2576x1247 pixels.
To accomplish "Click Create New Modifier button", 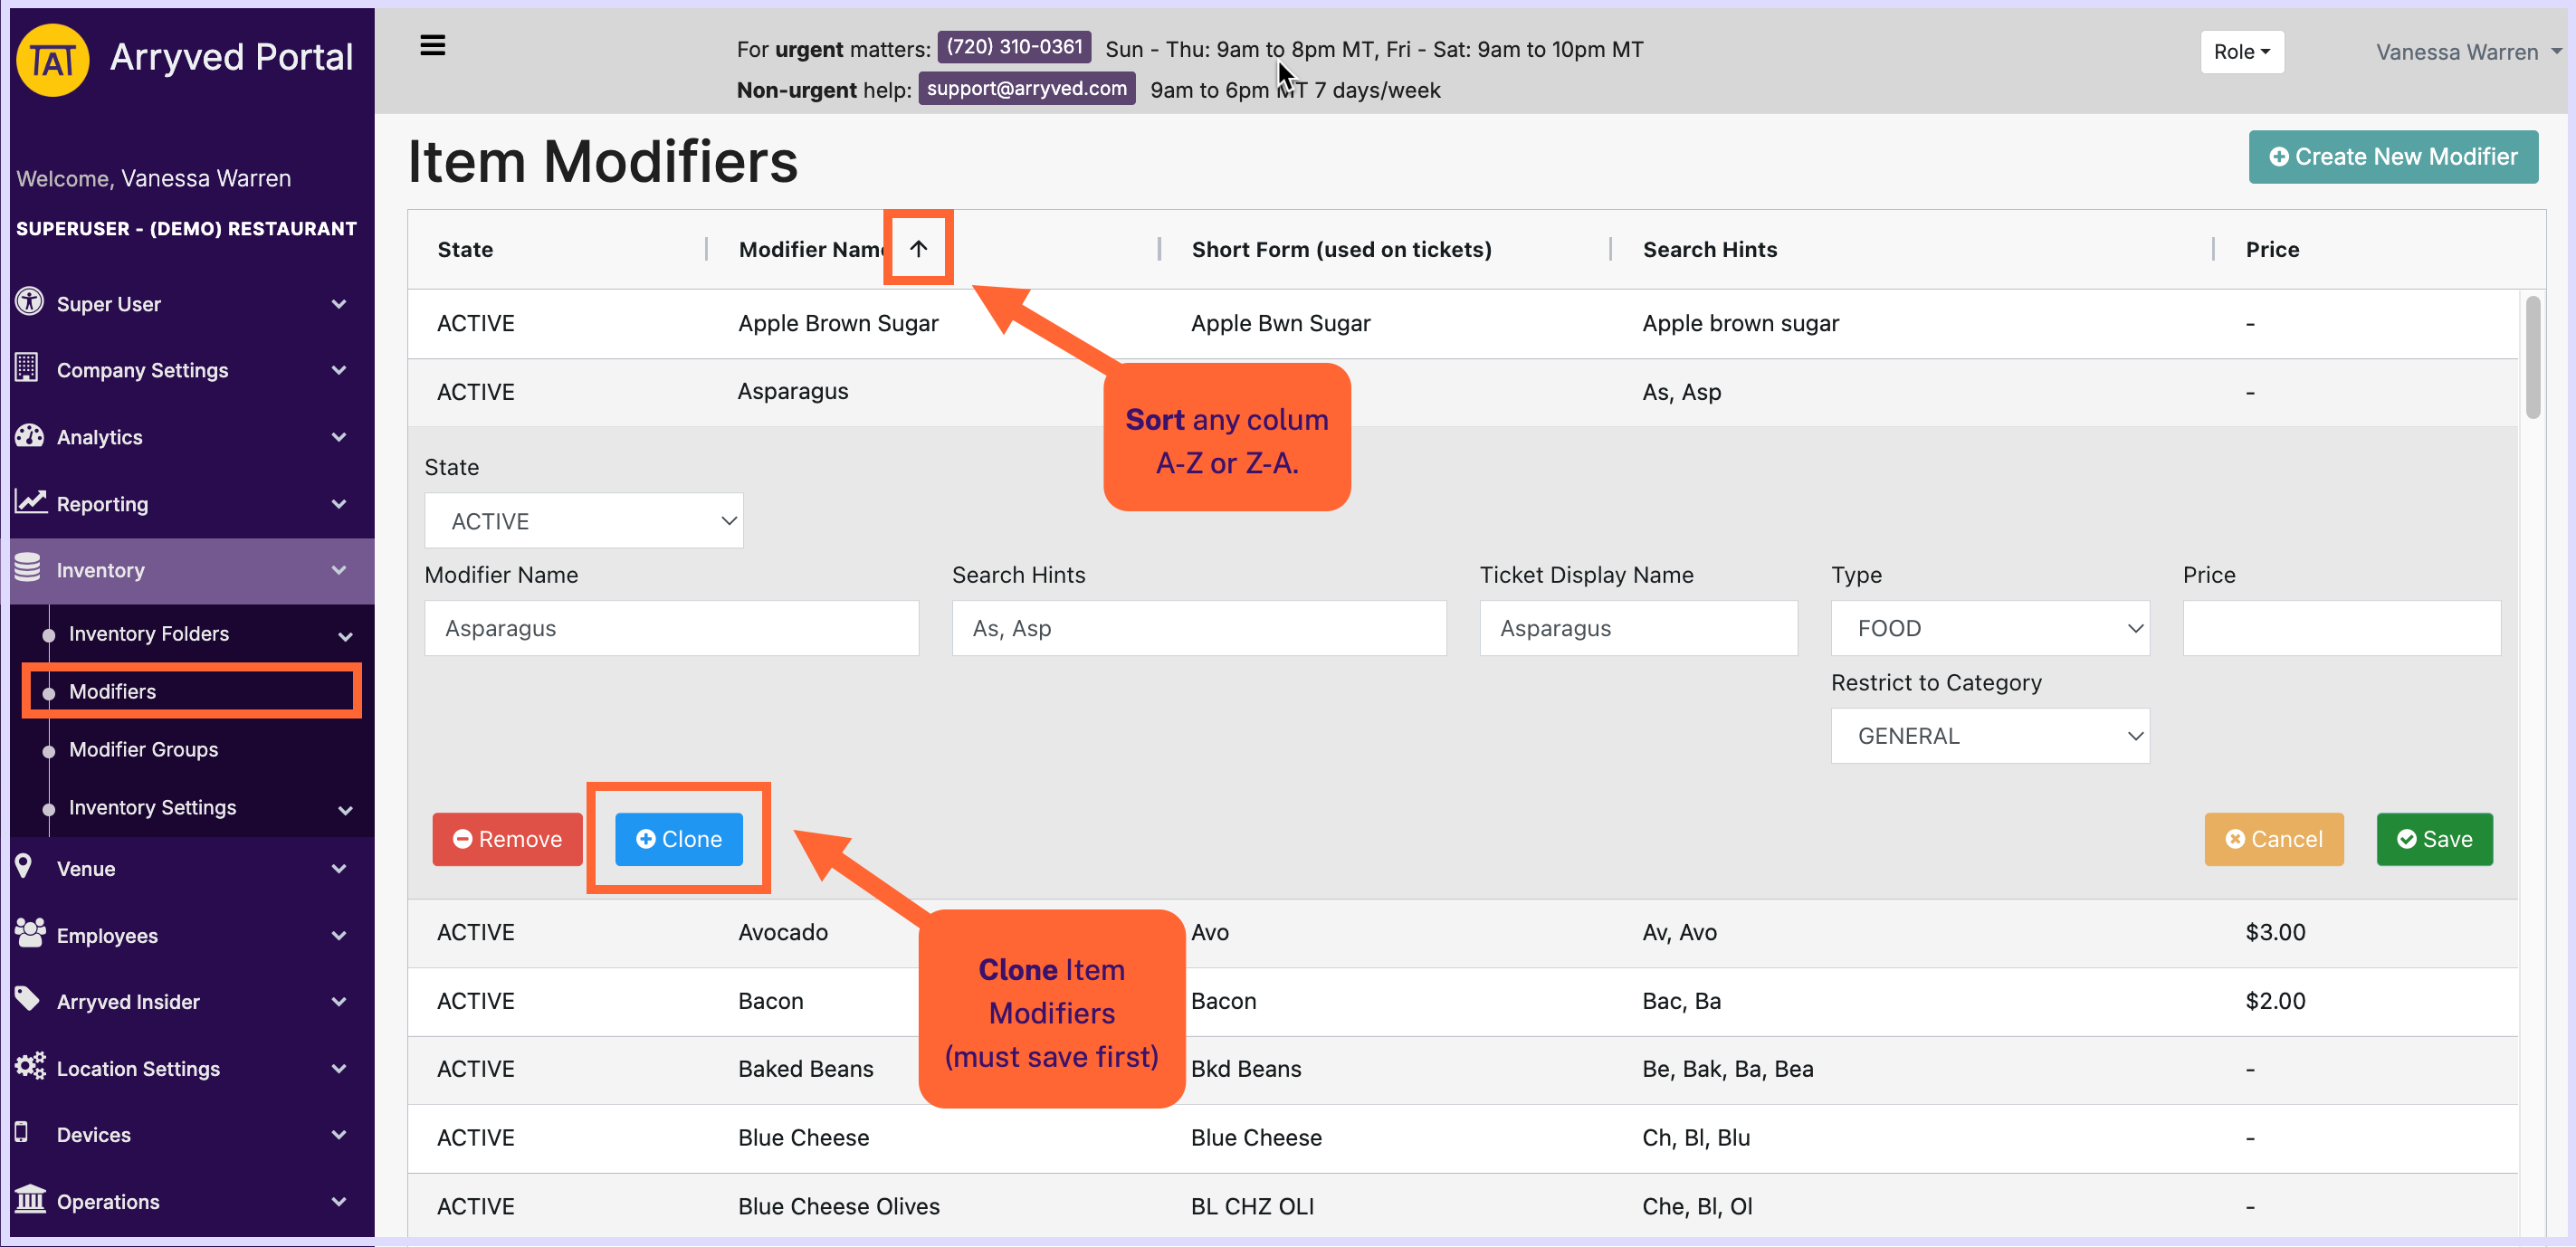I will (2392, 157).
